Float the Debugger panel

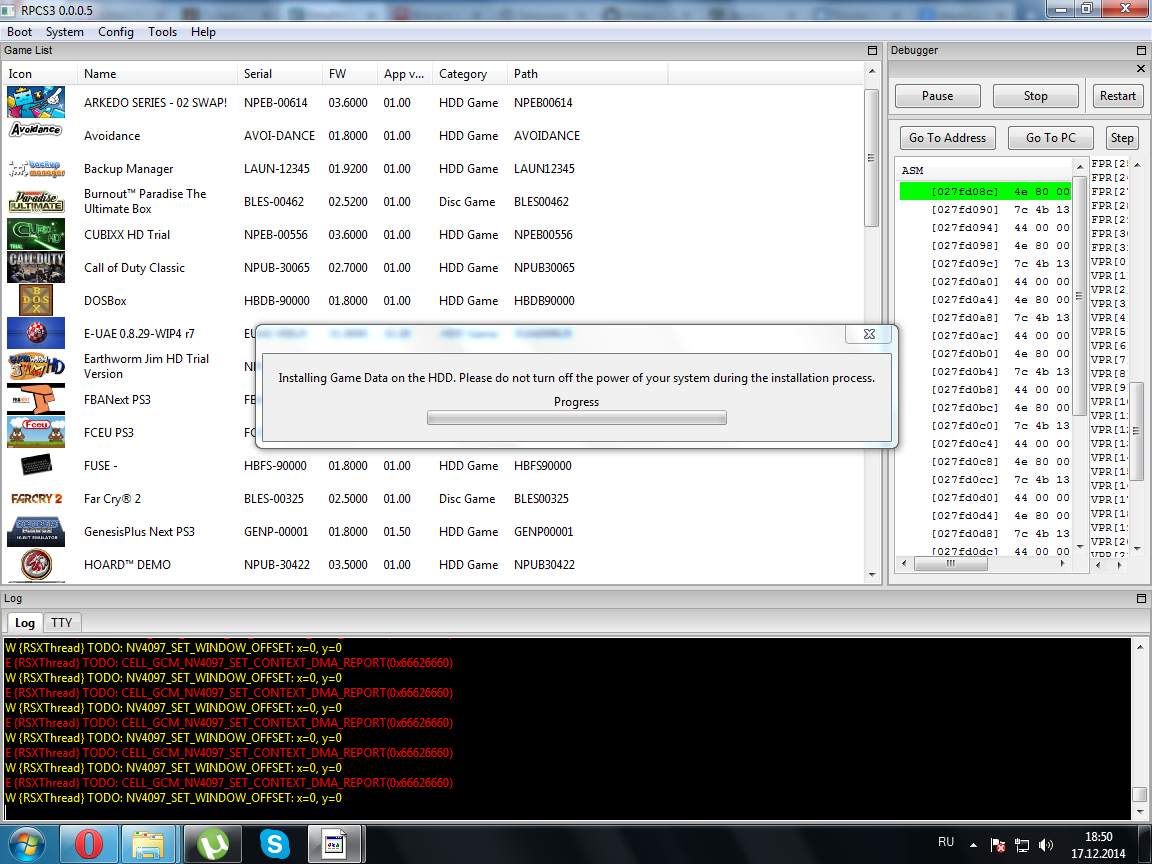click(1141, 50)
